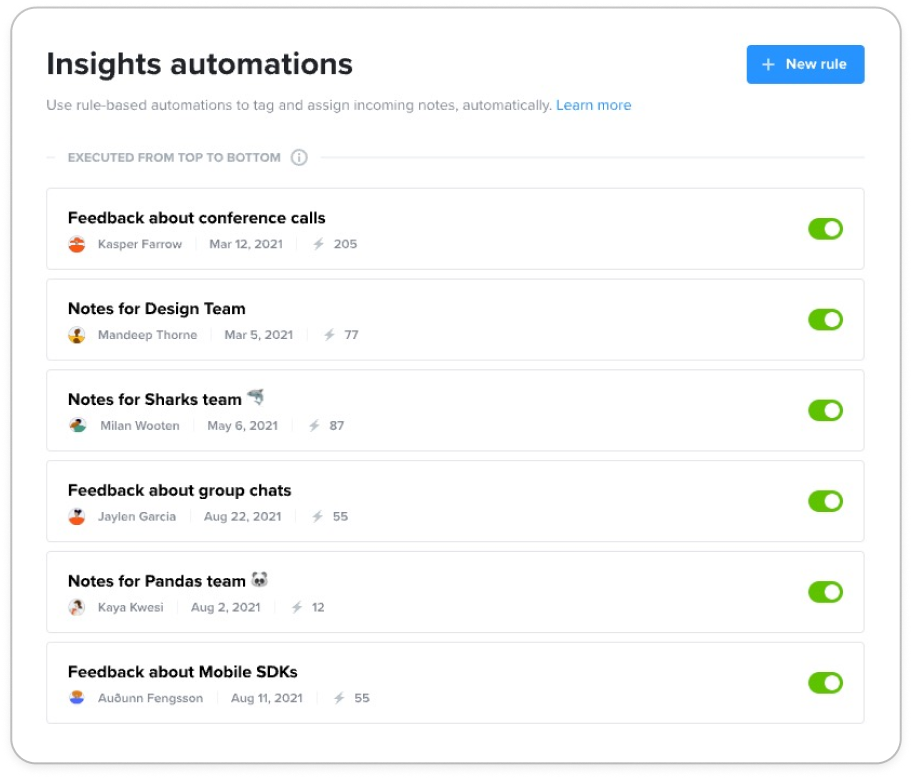
Task: Click Kaya Kwesi's avatar icon
Action: 77,607
